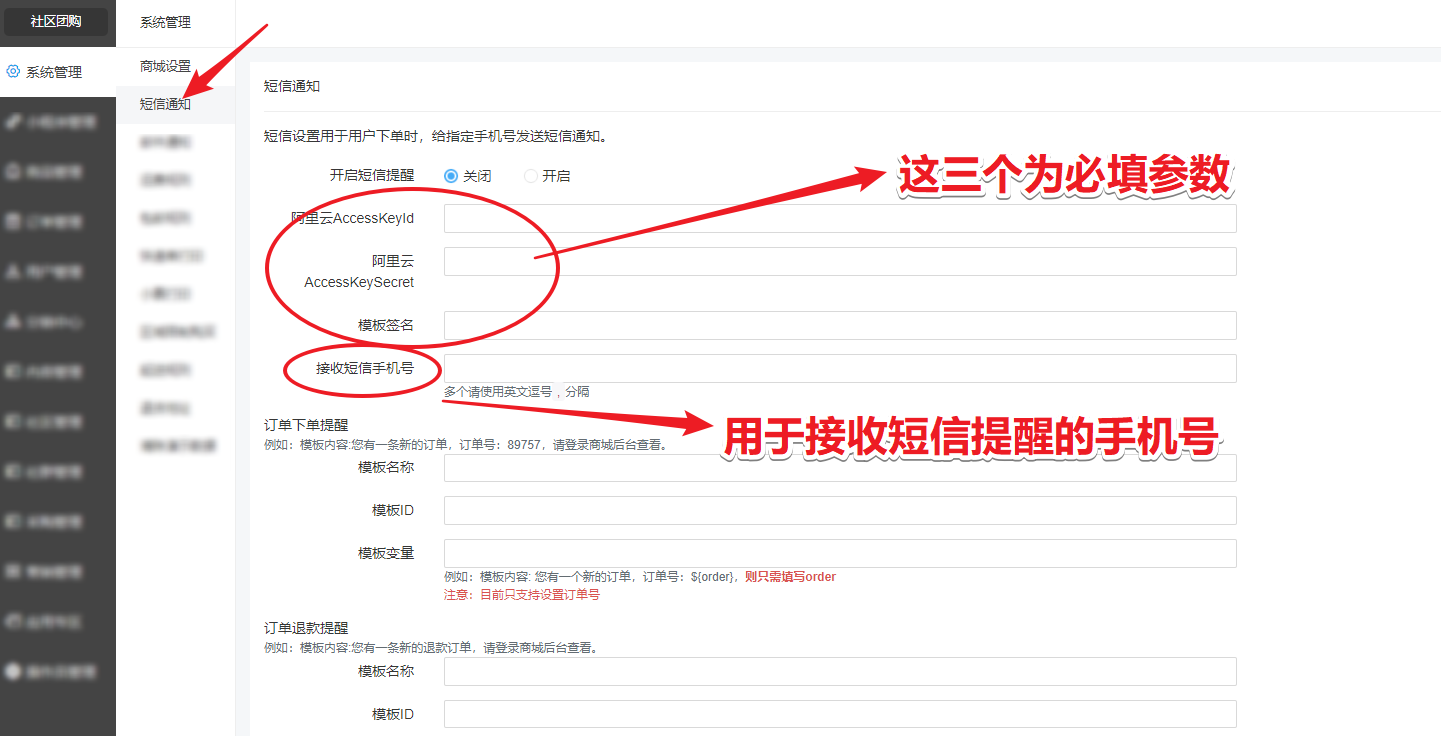Click the 短信通知 page title text

(x=292, y=86)
